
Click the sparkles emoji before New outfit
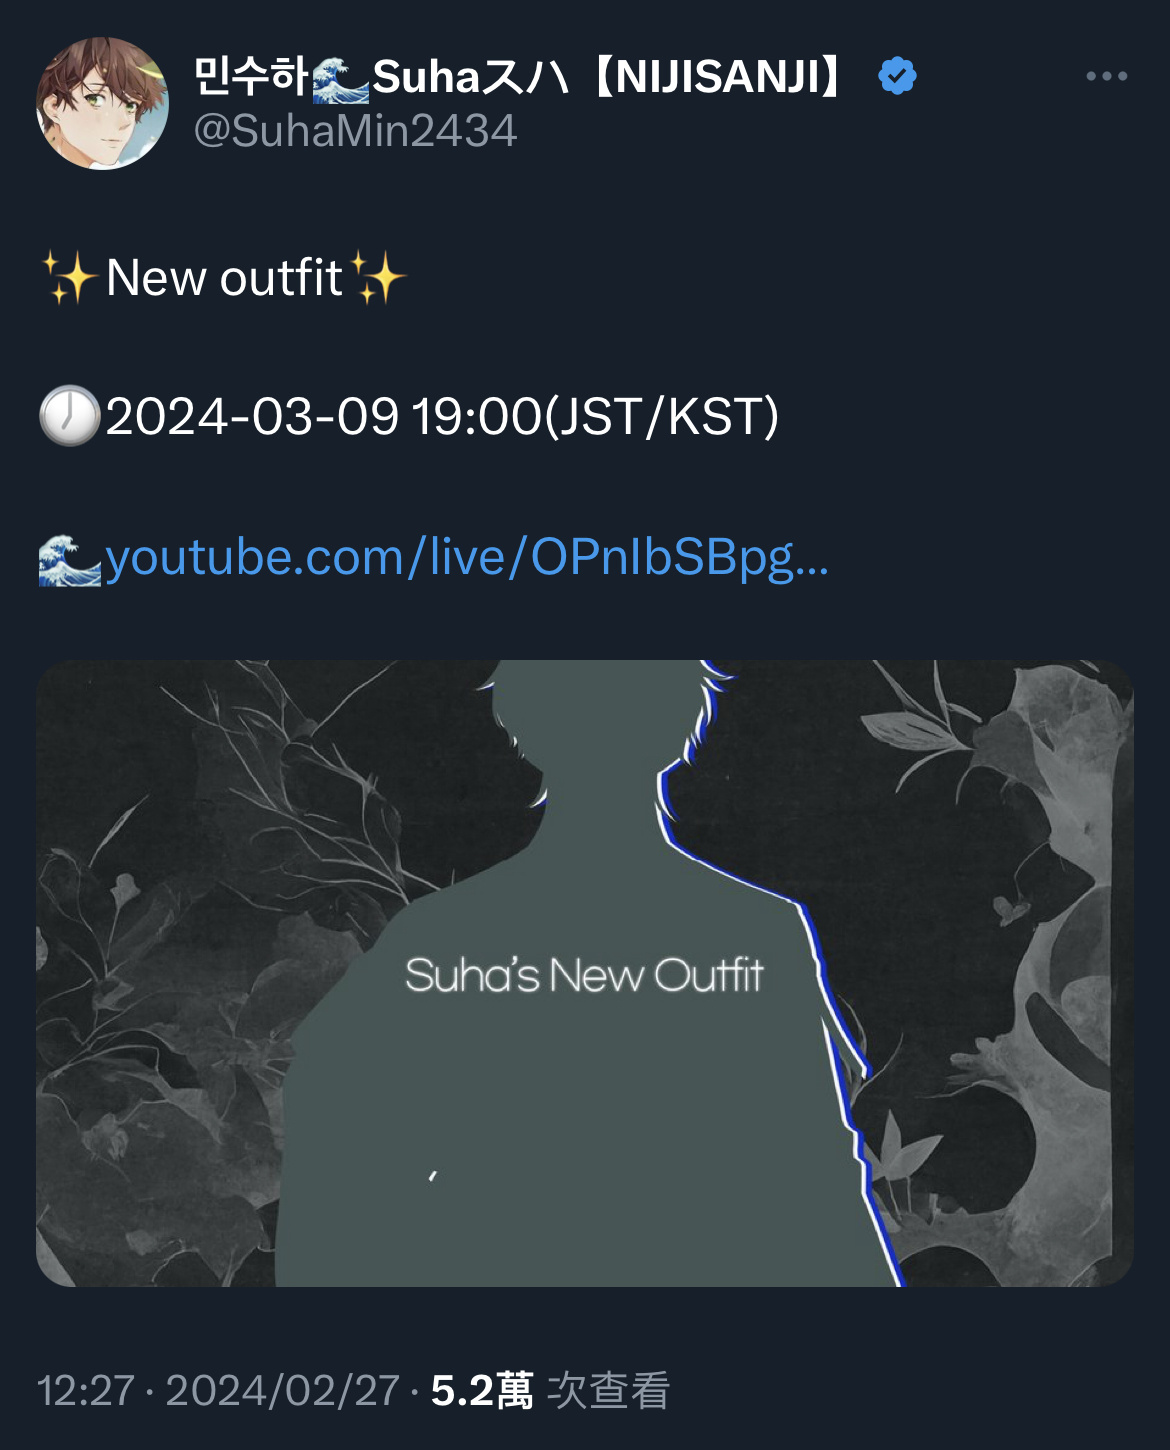point(69,277)
